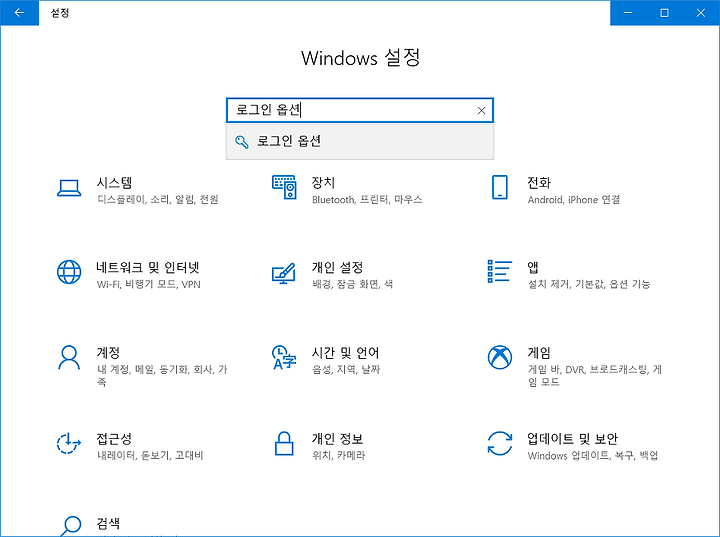Click the key icon in search suggestion

click(242, 141)
